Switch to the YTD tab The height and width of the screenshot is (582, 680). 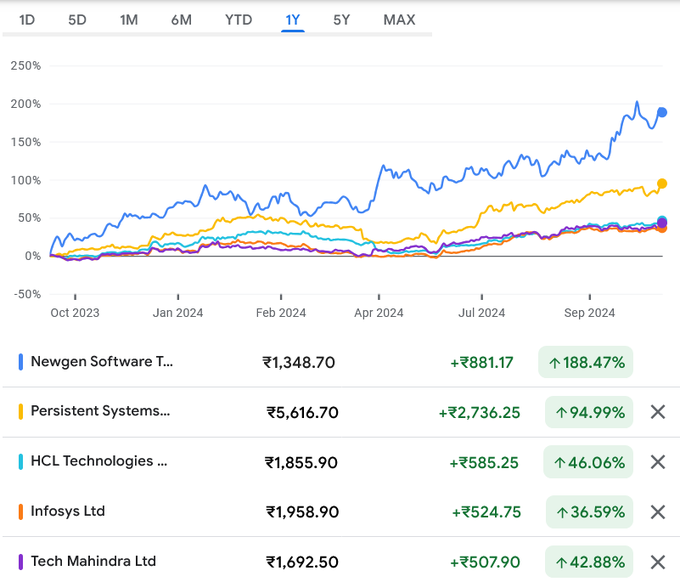pyautogui.click(x=239, y=20)
